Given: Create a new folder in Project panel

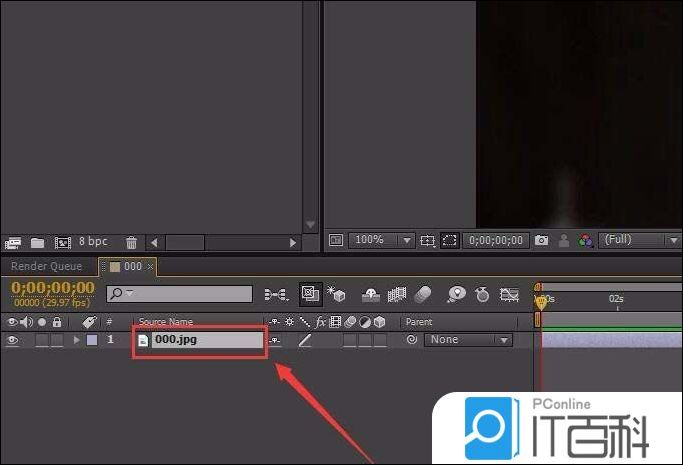Looking at the screenshot, I should 37,243.
